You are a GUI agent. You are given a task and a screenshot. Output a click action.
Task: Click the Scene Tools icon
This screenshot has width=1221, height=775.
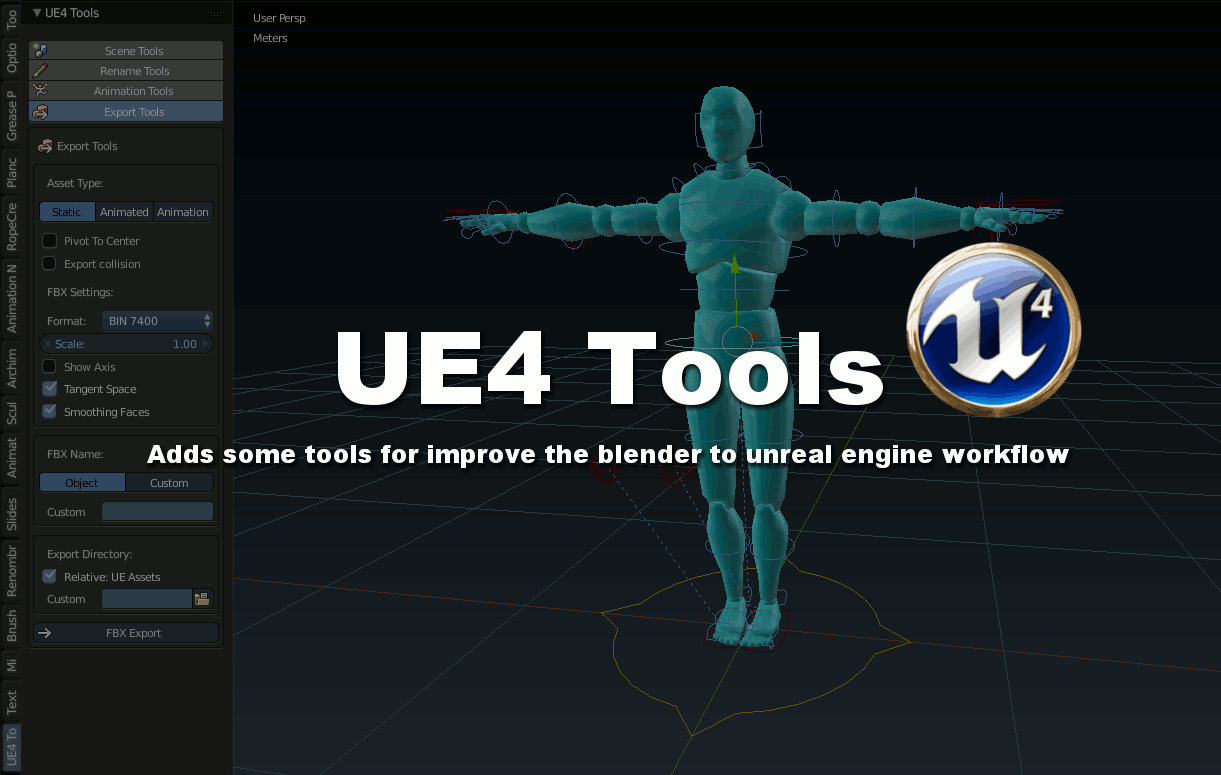coord(40,51)
